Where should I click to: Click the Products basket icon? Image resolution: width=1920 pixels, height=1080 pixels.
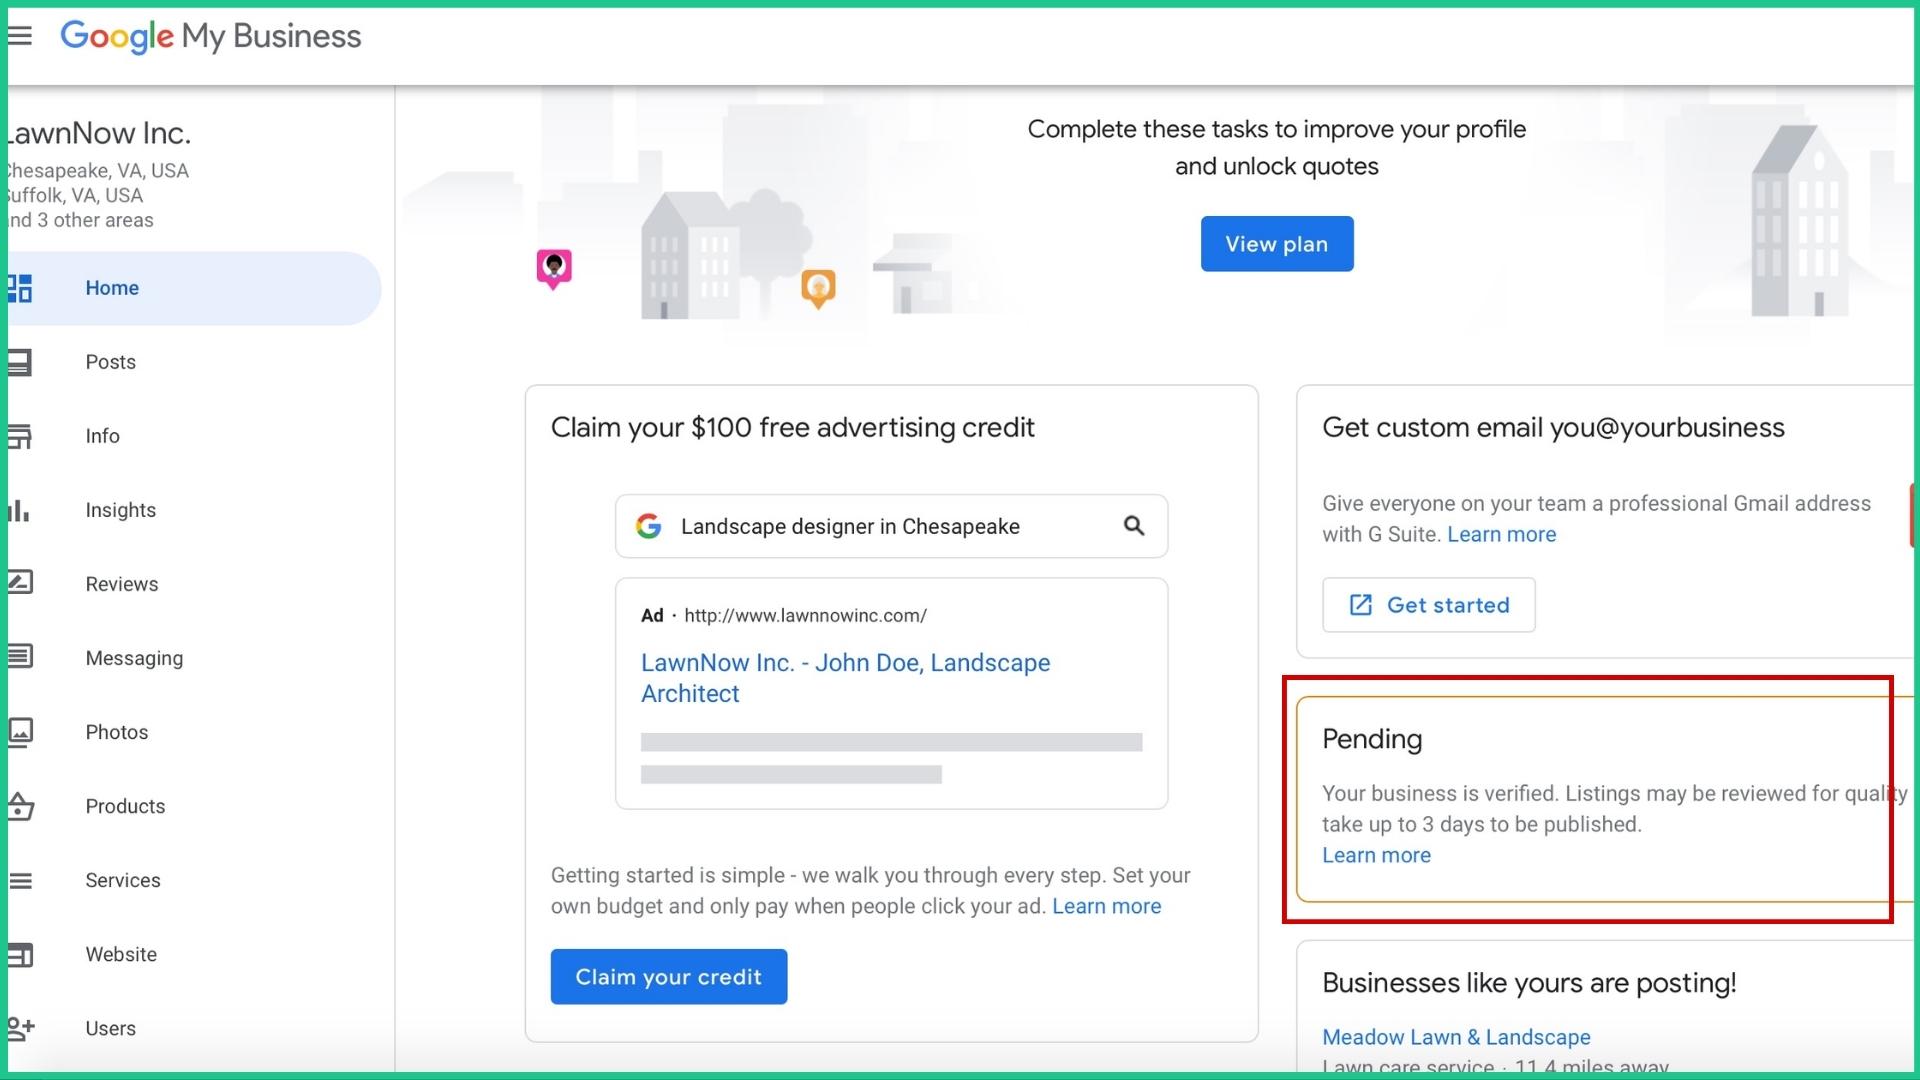coord(20,806)
